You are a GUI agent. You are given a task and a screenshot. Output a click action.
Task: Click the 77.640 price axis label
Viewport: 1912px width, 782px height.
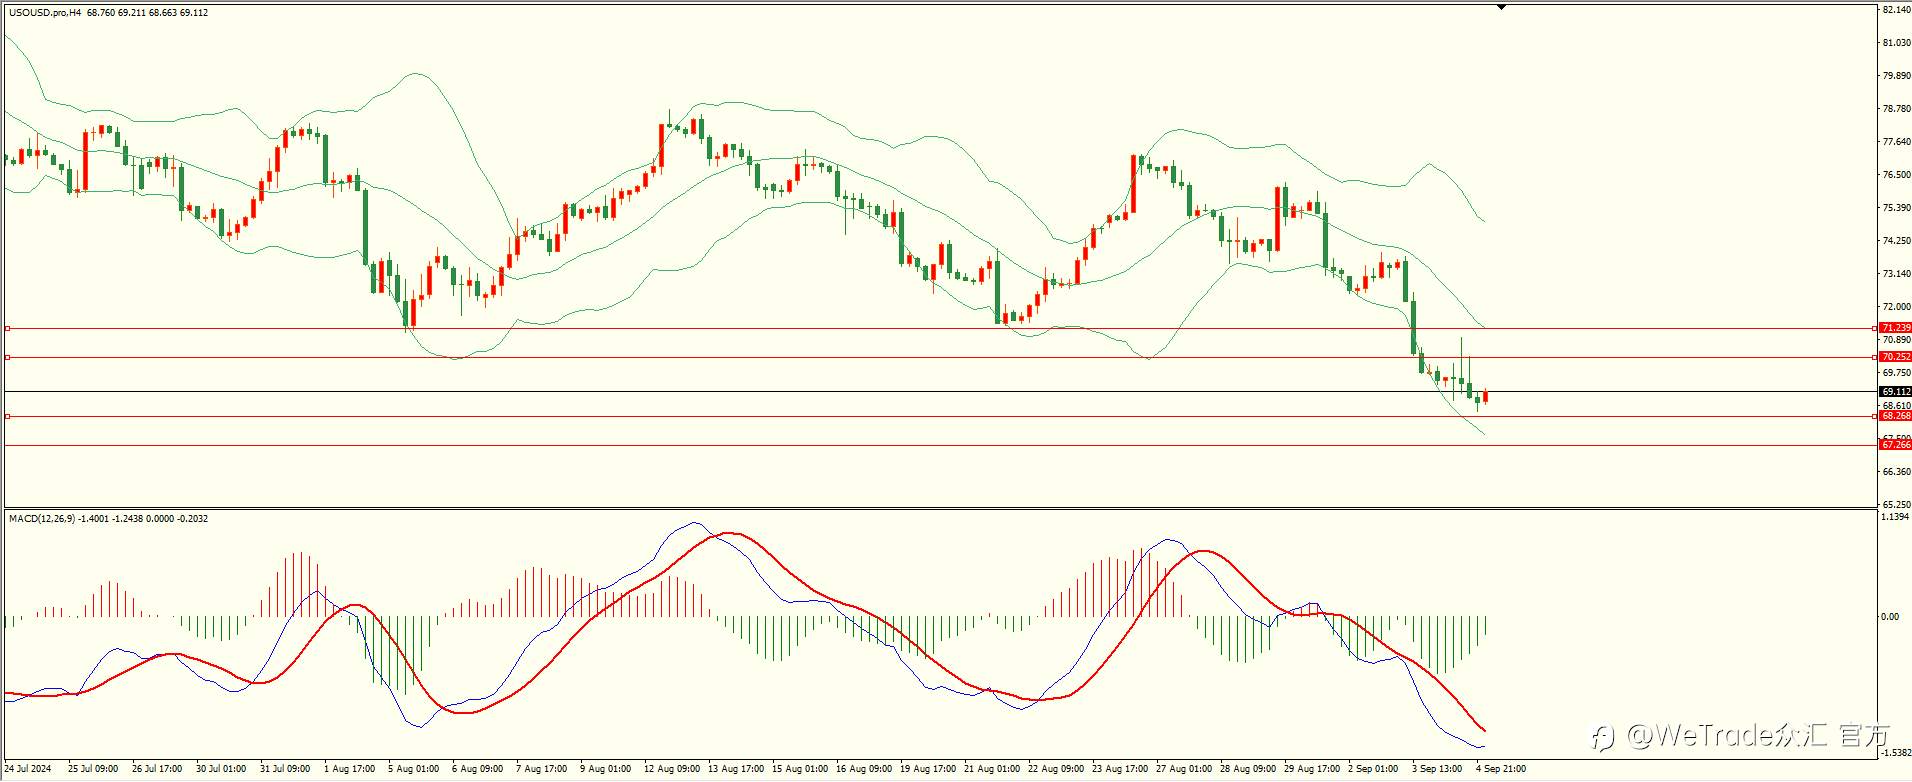pyautogui.click(x=1896, y=142)
